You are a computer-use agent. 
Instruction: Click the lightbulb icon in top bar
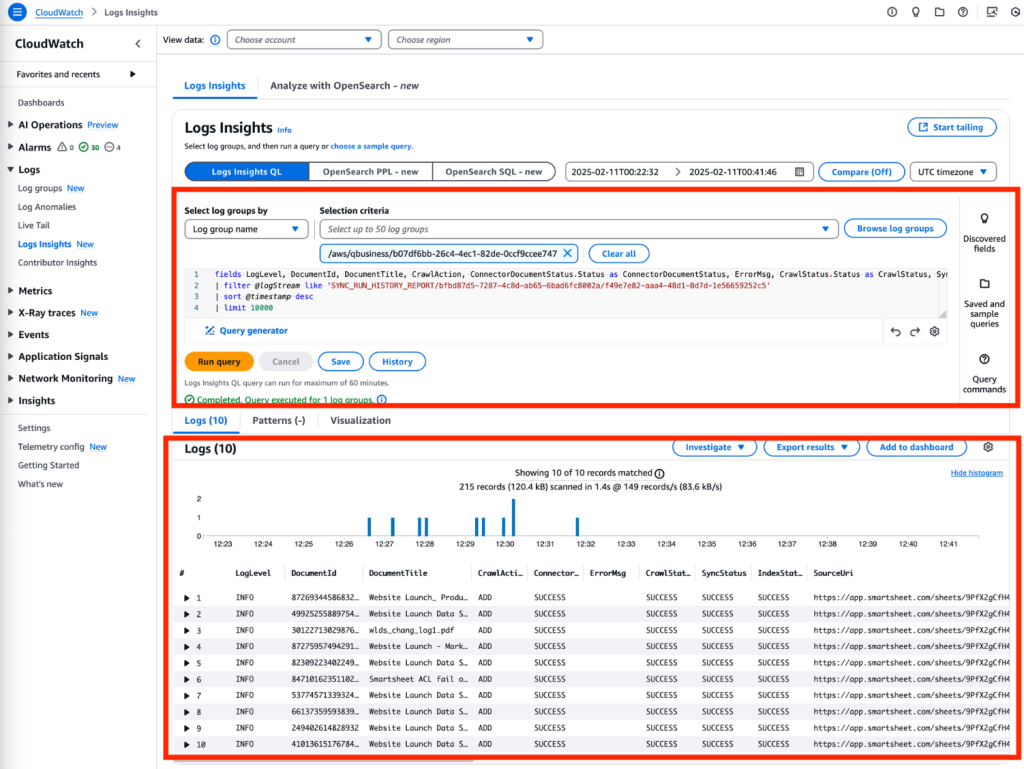coord(914,12)
